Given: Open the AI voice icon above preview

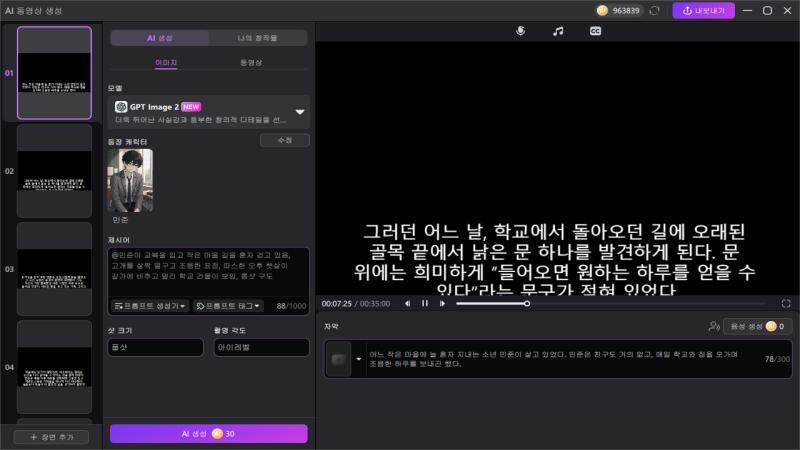Looking at the screenshot, I should point(520,31).
